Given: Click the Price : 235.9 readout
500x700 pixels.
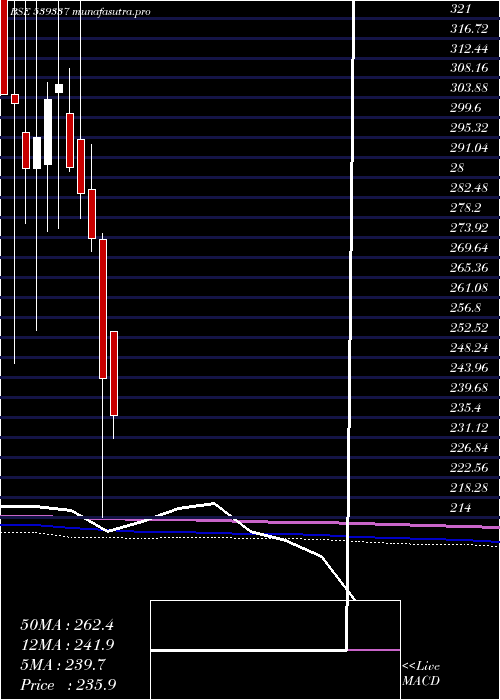Looking at the screenshot, I should point(69,685).
